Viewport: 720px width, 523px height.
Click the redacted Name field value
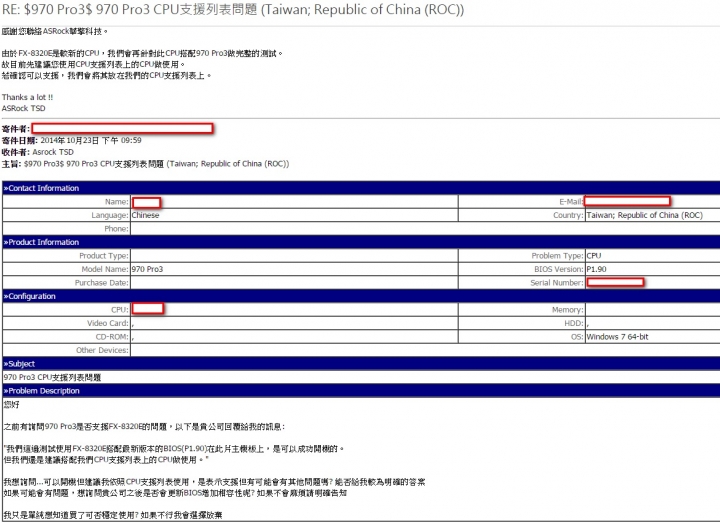pyautogui.click(x=146, y=202)
